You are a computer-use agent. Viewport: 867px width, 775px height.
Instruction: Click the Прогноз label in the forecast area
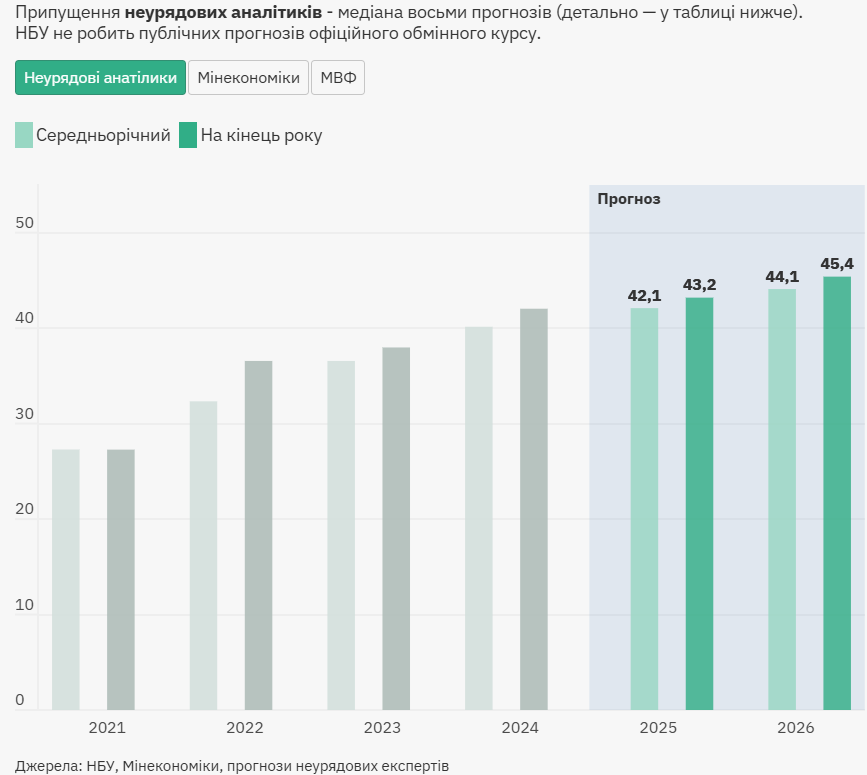point(629,199)
